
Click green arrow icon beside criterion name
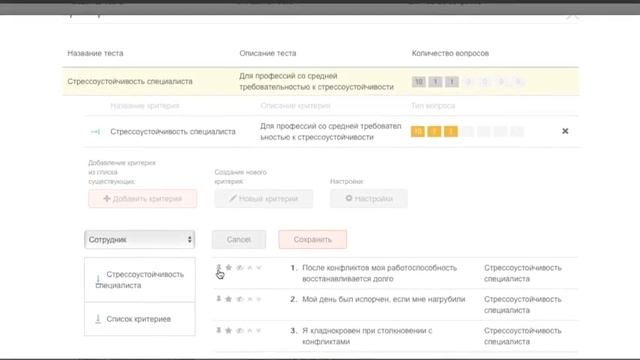[x=95, y=131]
